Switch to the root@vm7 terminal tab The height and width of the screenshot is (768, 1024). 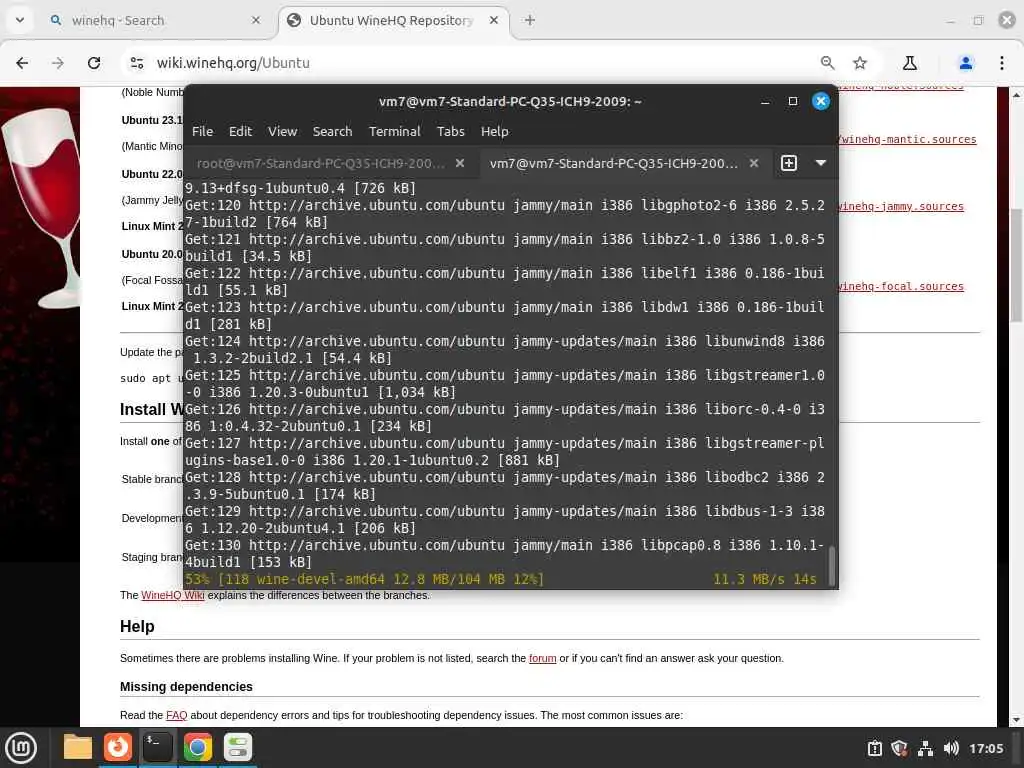tap(321, 163)
